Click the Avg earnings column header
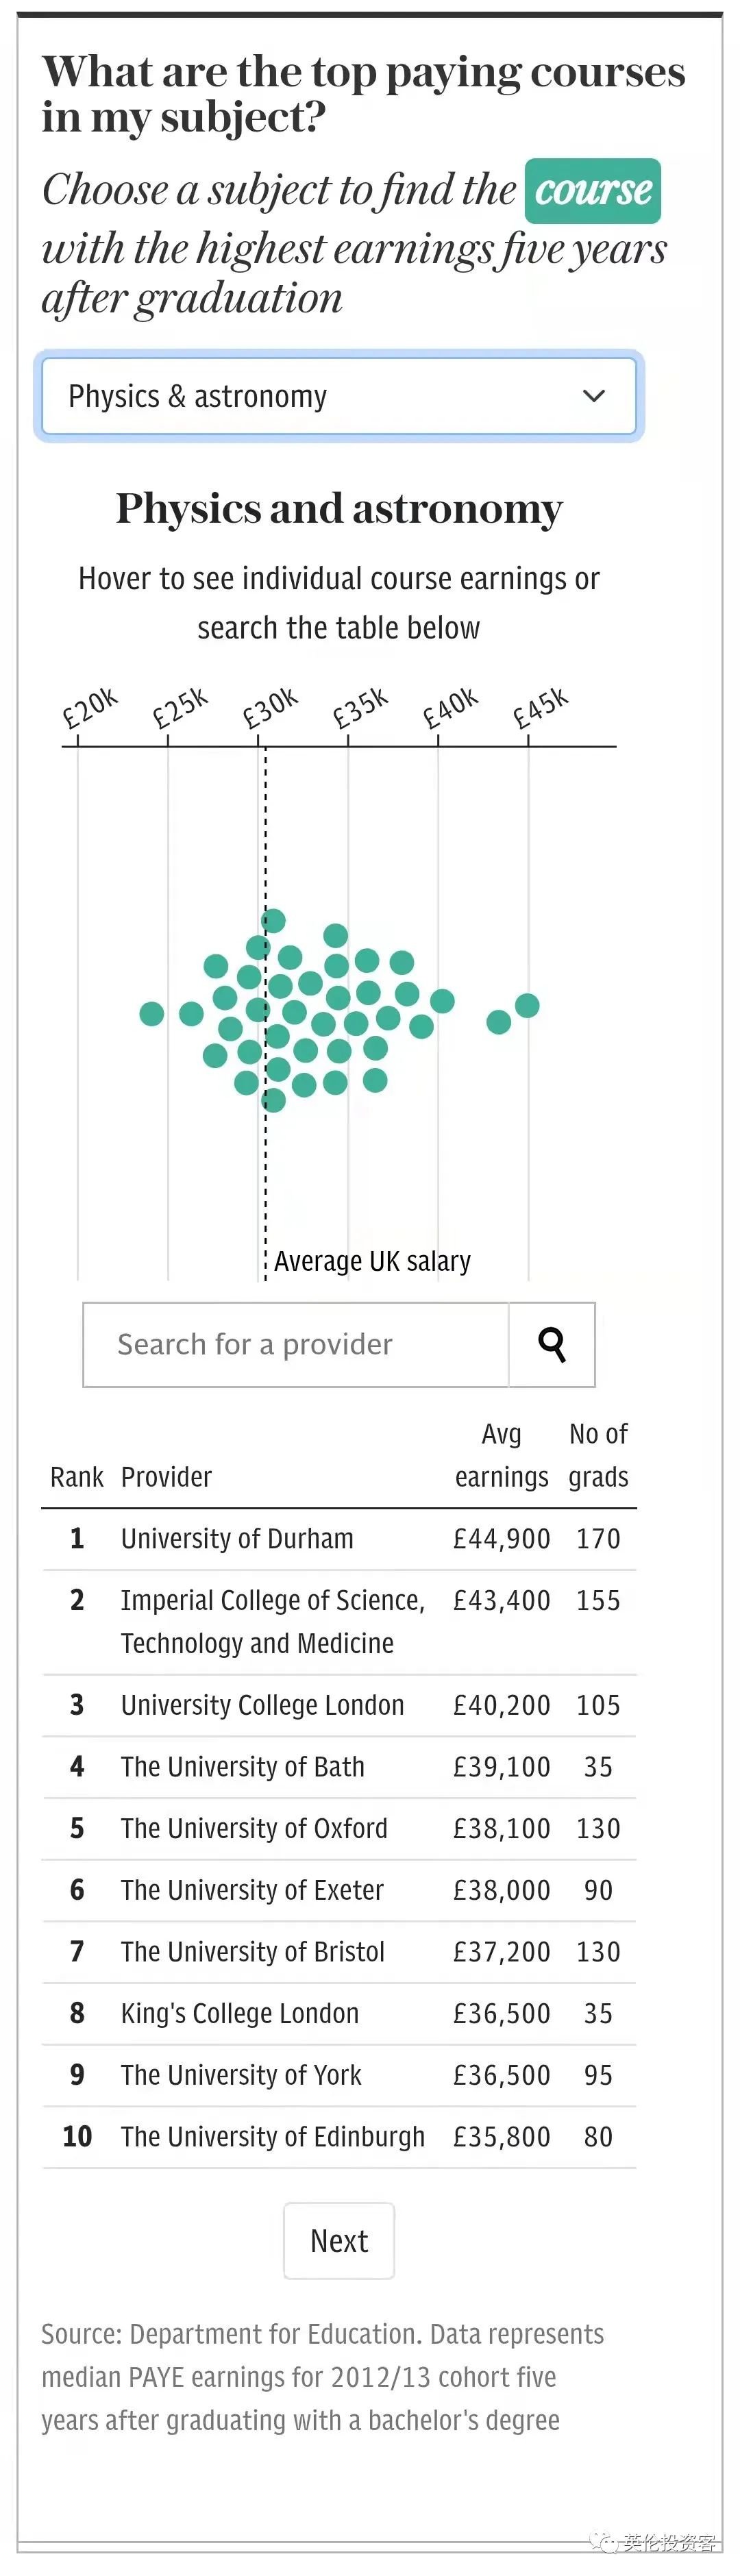This screenshot has width=740, height=2576. pos(501,1455)
